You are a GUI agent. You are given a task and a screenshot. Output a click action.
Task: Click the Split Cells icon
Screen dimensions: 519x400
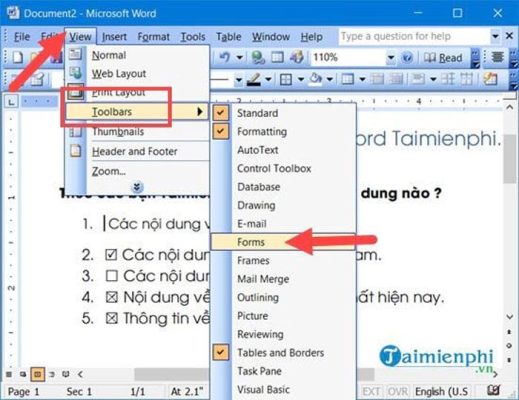pos(396,79)
